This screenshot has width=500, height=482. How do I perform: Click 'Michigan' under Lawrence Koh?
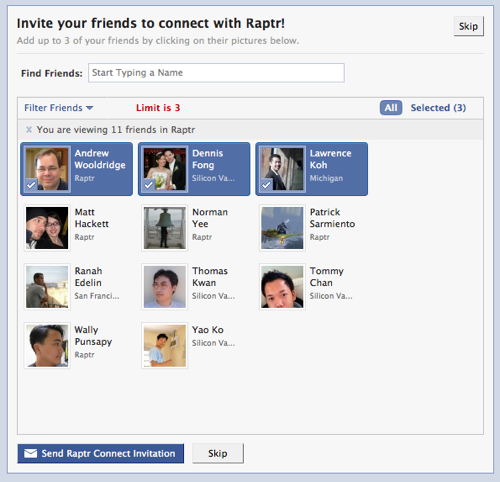click(x=326, y=178)
